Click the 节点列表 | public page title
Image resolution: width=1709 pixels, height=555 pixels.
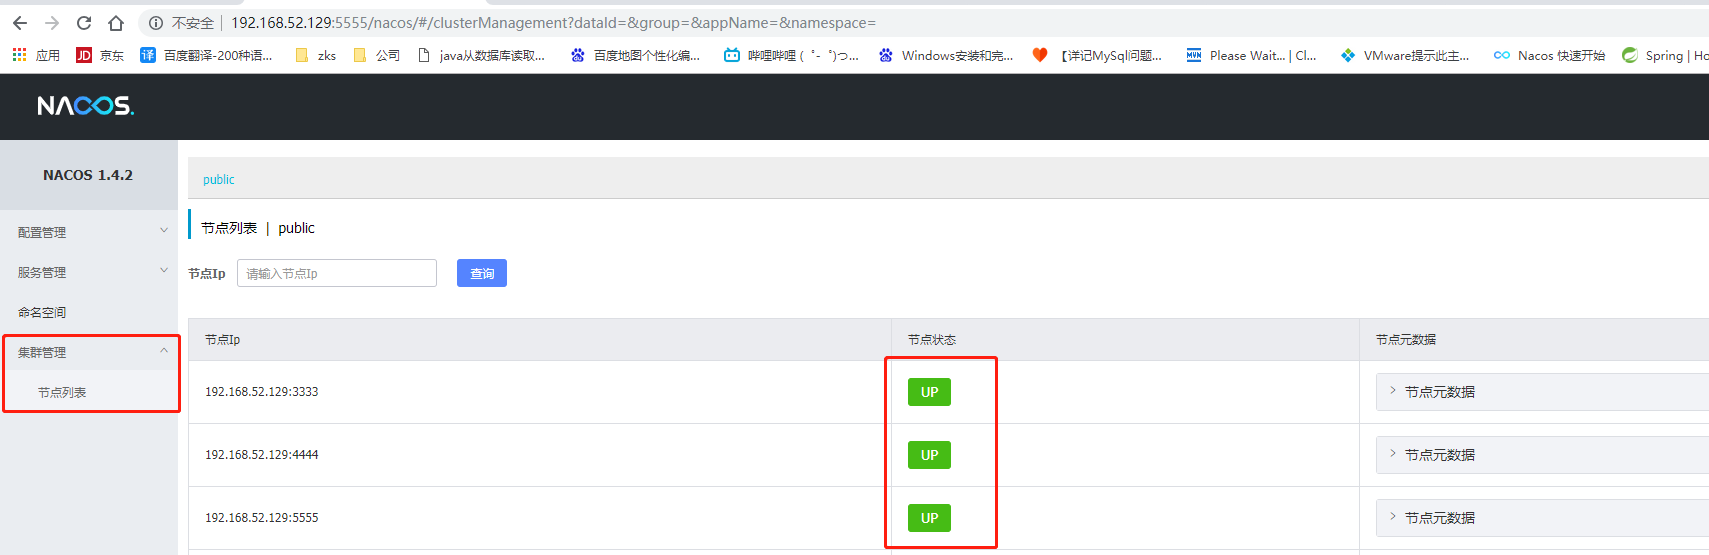pyautogui.click(x=258, y=228)
